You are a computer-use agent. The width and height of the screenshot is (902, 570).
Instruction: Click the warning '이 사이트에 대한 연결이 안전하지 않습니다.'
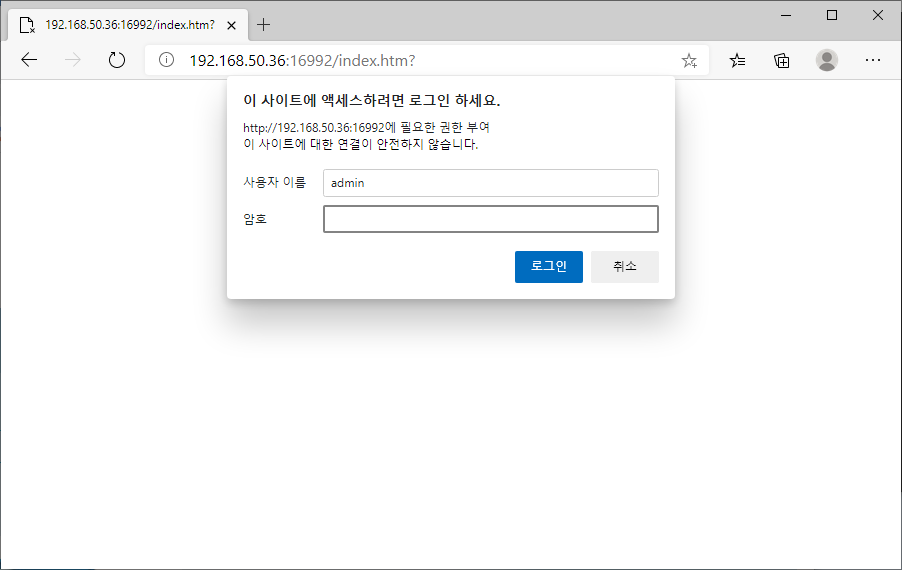pos(361,144)
